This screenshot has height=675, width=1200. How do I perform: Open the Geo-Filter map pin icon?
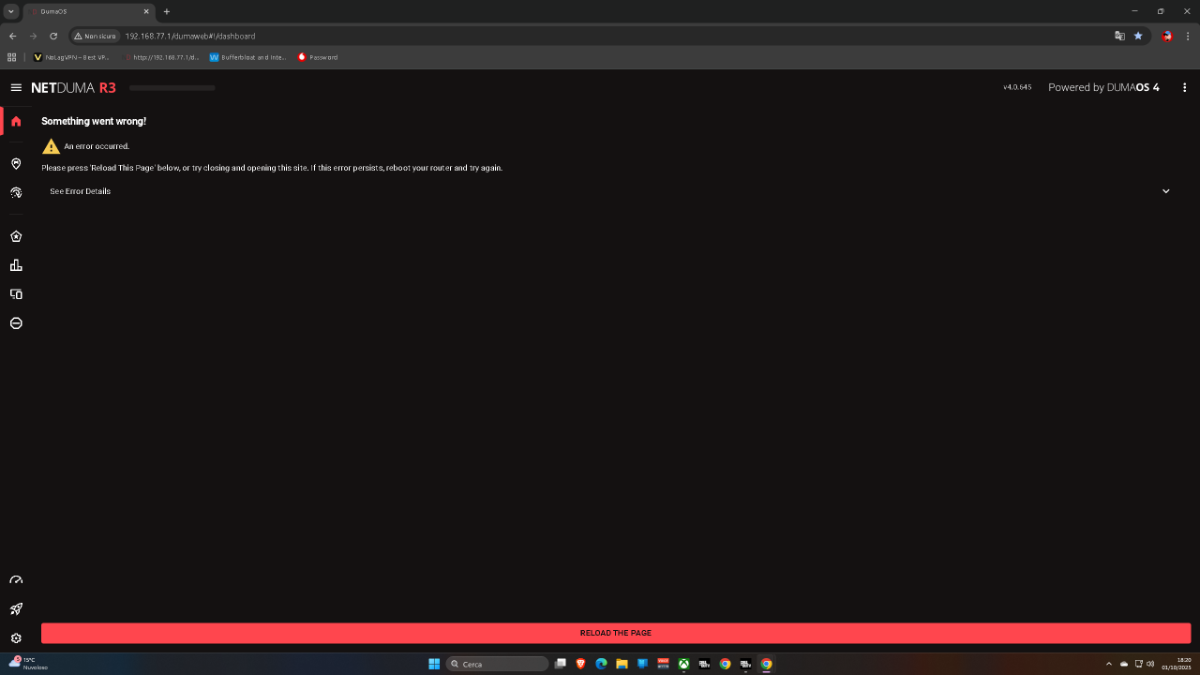pos(16,163)
